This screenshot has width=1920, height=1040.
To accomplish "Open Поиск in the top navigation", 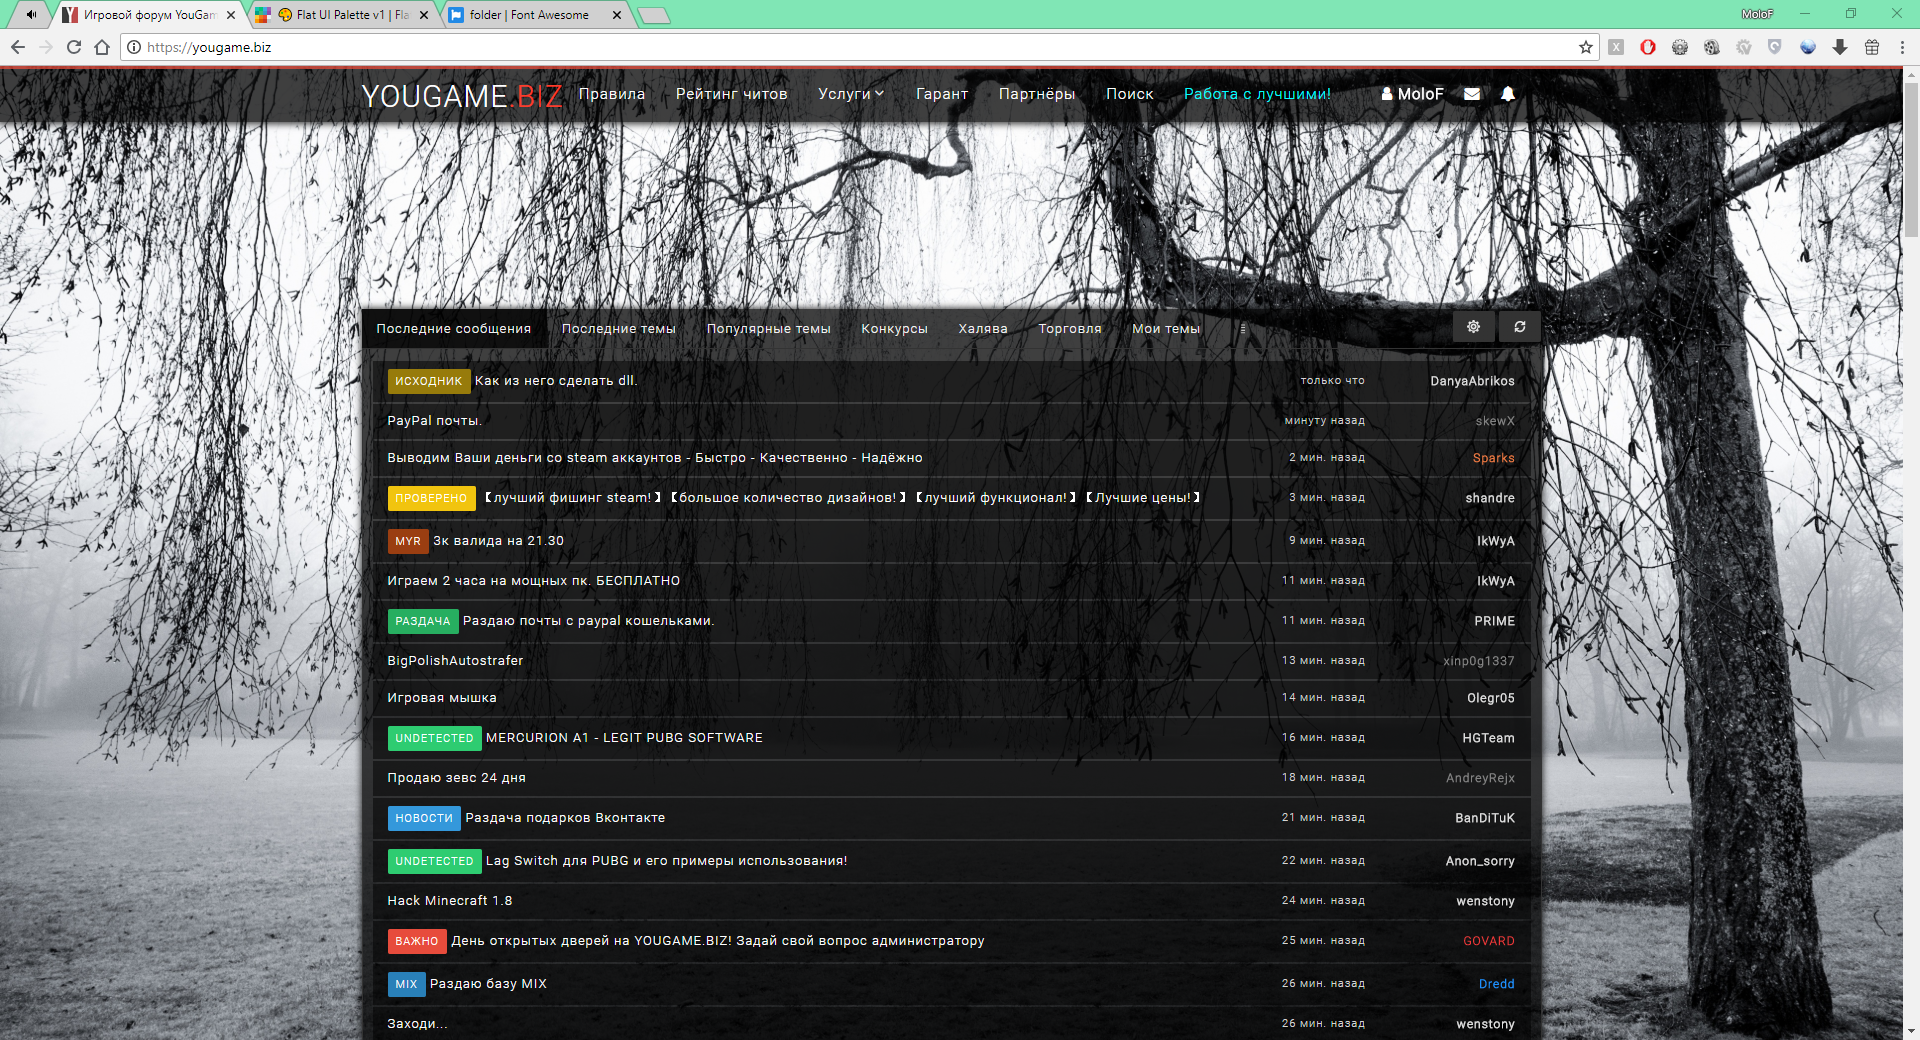I will pyautogui.click(x=1130, y=94).
